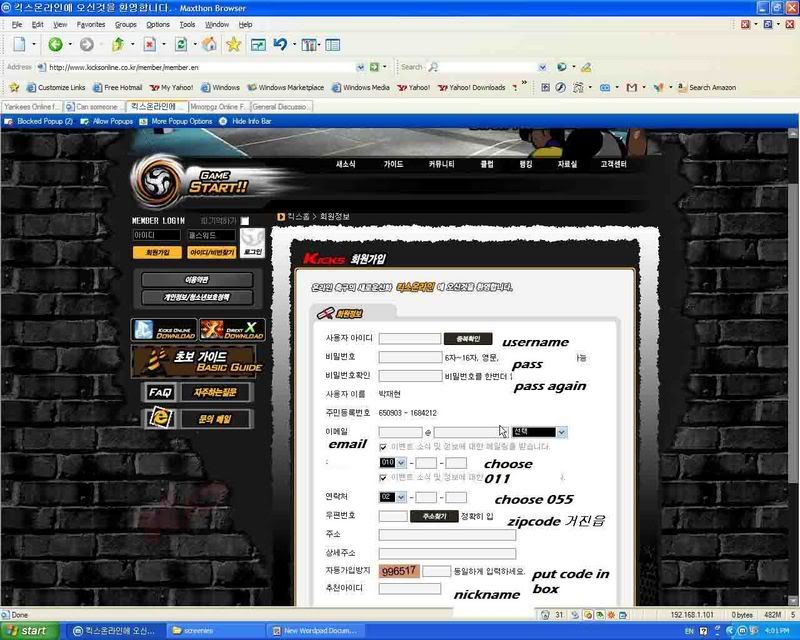Click the 중복확인 duplicate check button
The height and width of the screenshot is (640, 800).
[x=468, y=339]
